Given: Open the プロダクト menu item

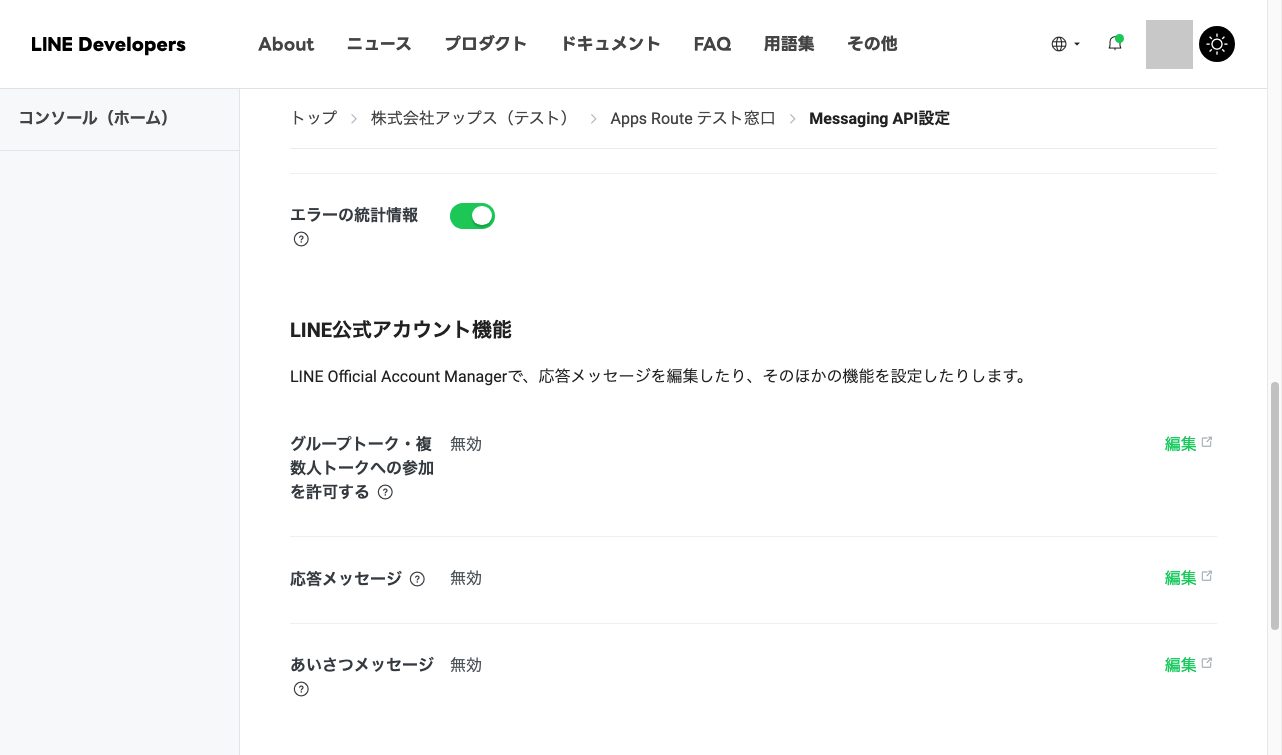Looking at the screenshot, I should click(486, 44).
